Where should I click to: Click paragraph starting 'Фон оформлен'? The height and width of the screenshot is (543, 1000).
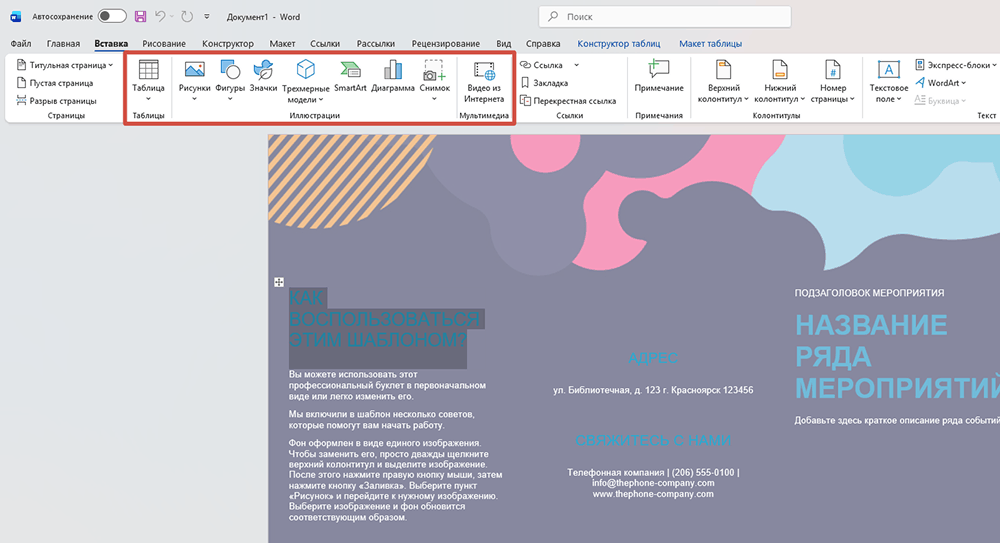[x=395, y=480]
